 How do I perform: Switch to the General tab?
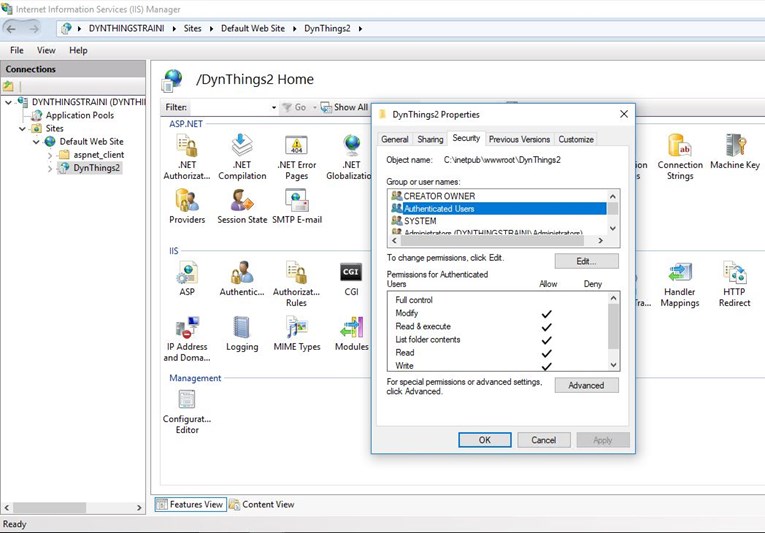pos(395,140)
